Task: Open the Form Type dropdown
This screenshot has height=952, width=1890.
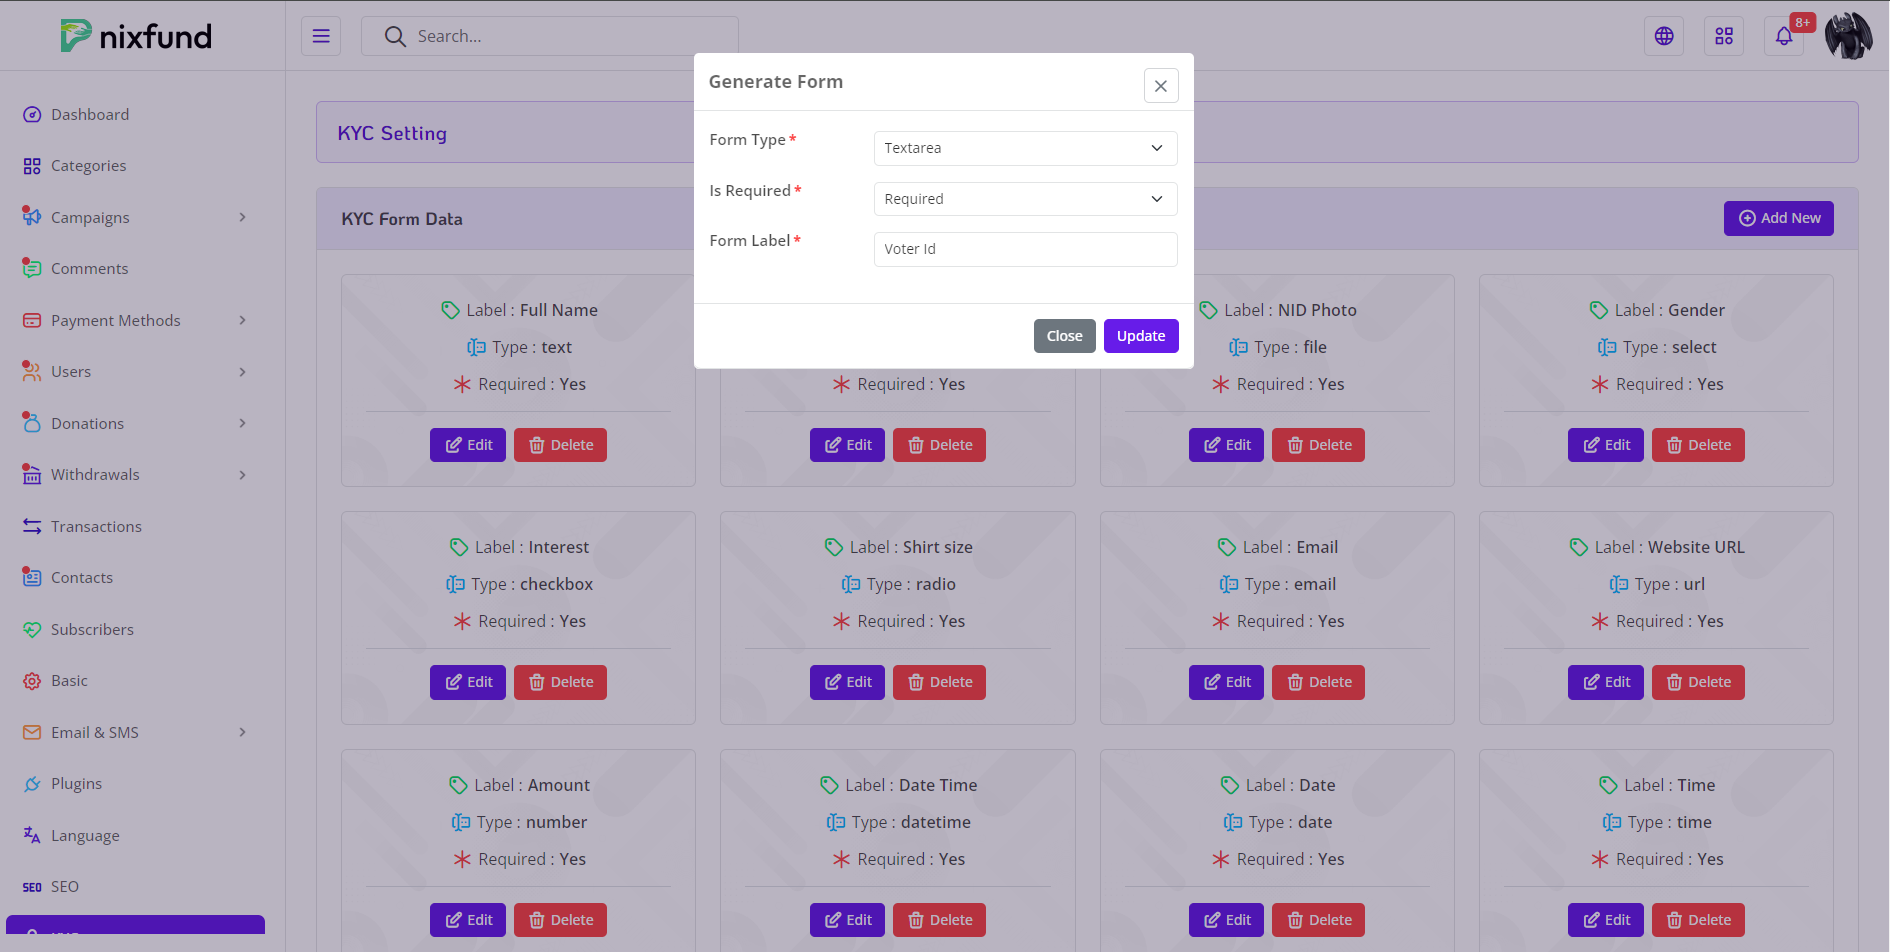Action: coord(1025,148)
